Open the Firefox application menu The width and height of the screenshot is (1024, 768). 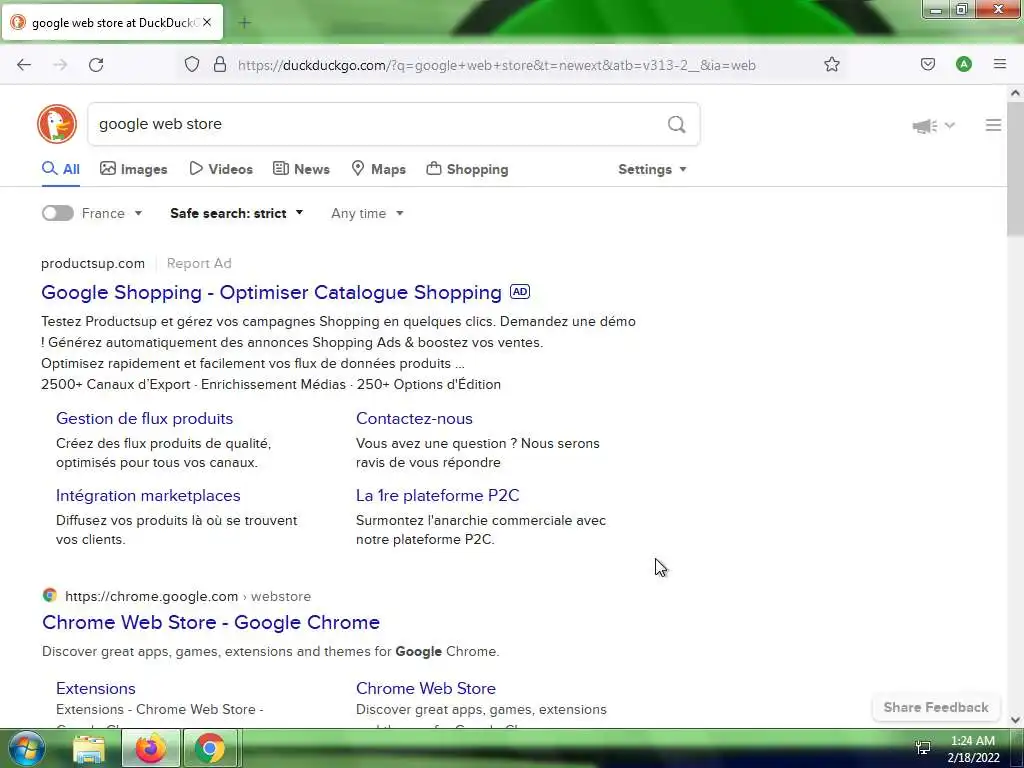[x=999, y=64]
